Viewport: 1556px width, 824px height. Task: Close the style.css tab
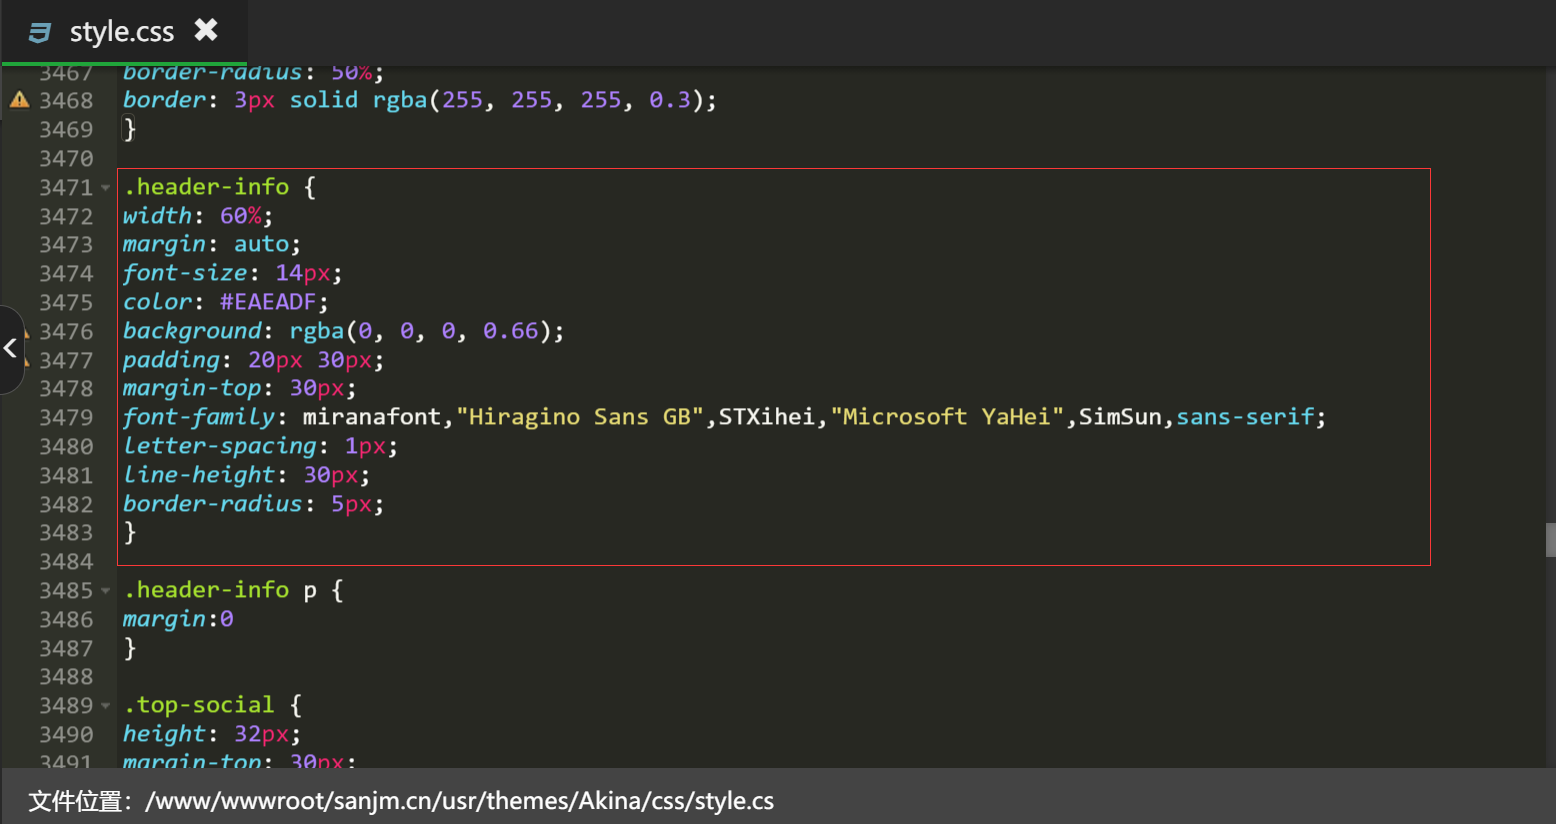pyautogui.click(x=206, y=31)
